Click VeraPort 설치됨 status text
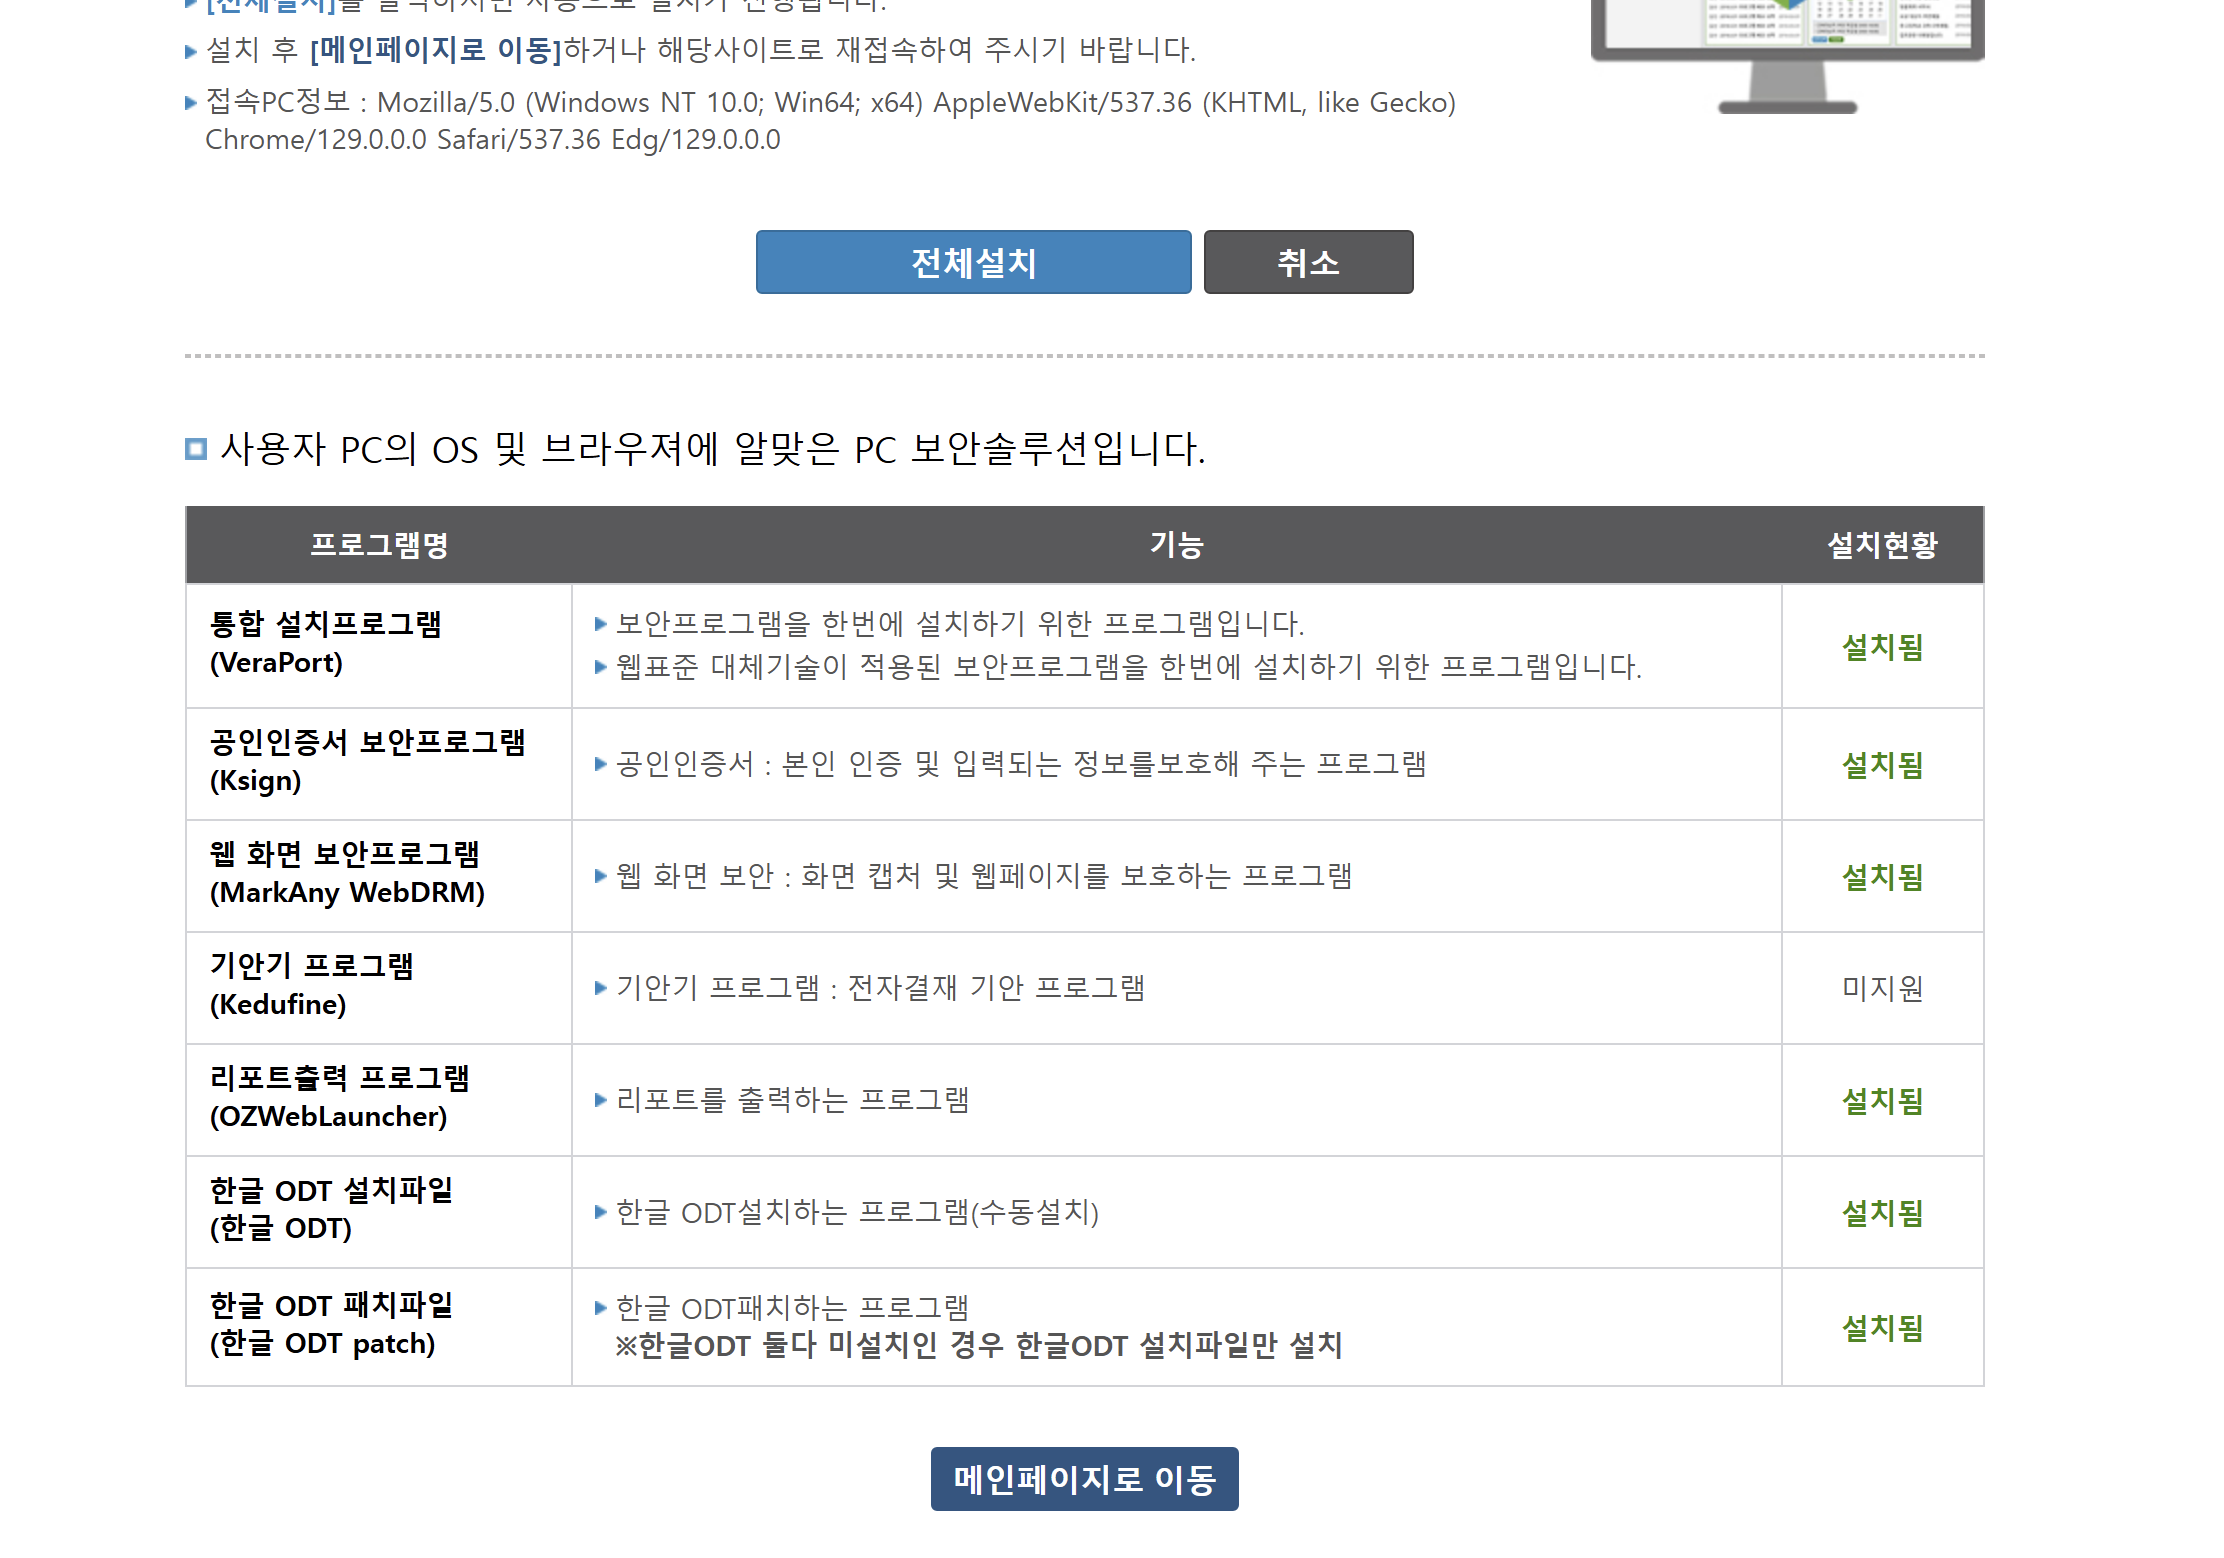This screenshot has height=1558, width=2224. coord(1882,647)
